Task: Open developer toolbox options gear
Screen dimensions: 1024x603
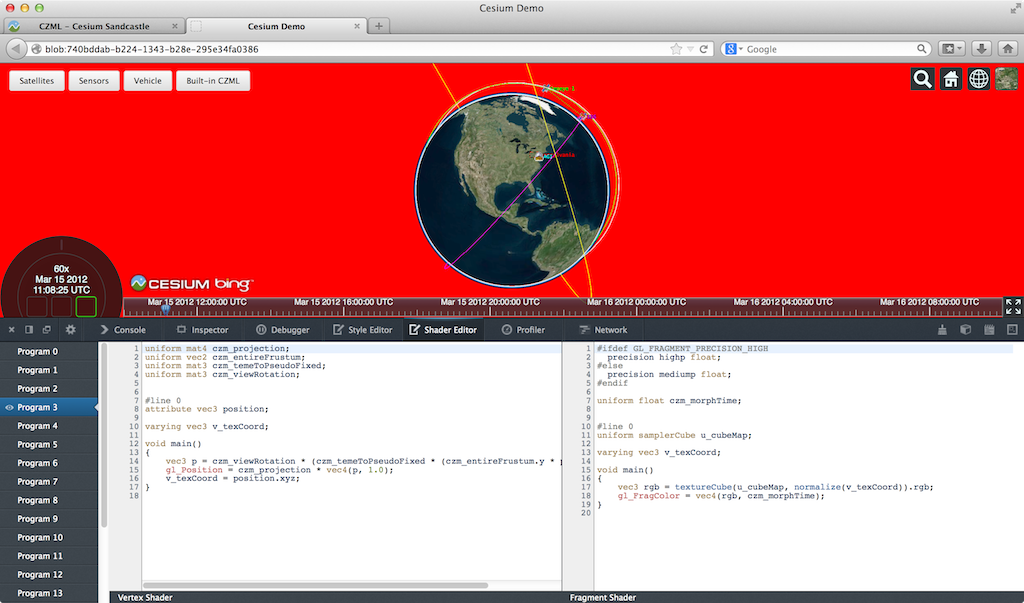Action: coord(71,330)
